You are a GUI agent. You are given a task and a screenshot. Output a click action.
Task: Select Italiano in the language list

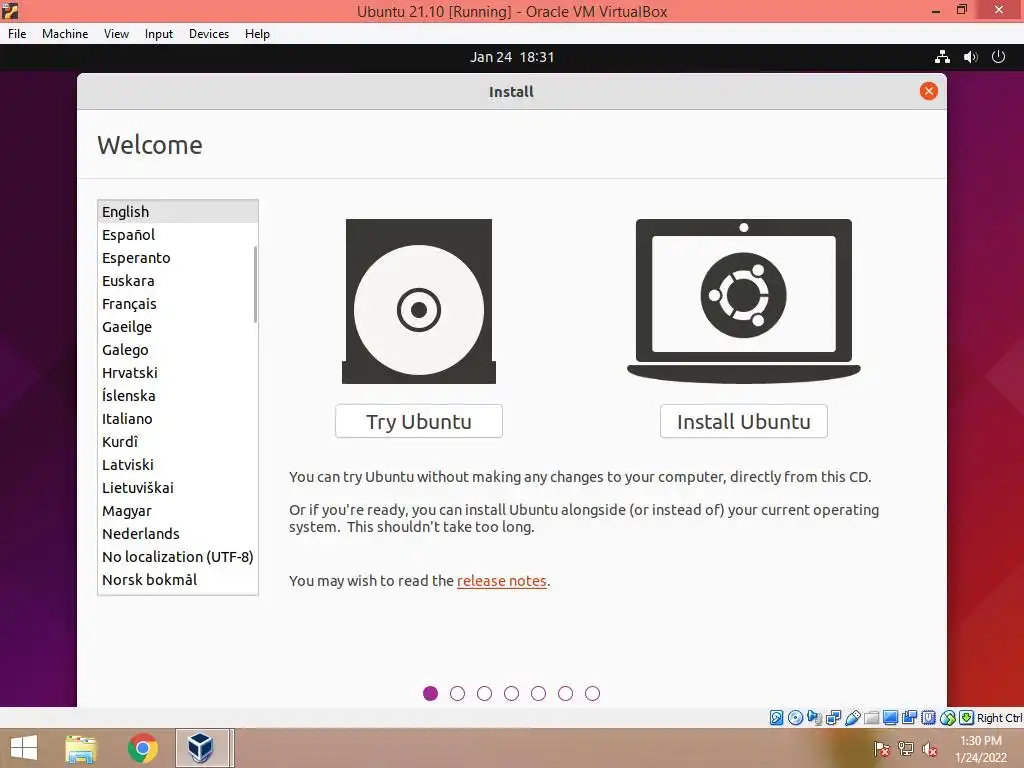coord(178,419)
